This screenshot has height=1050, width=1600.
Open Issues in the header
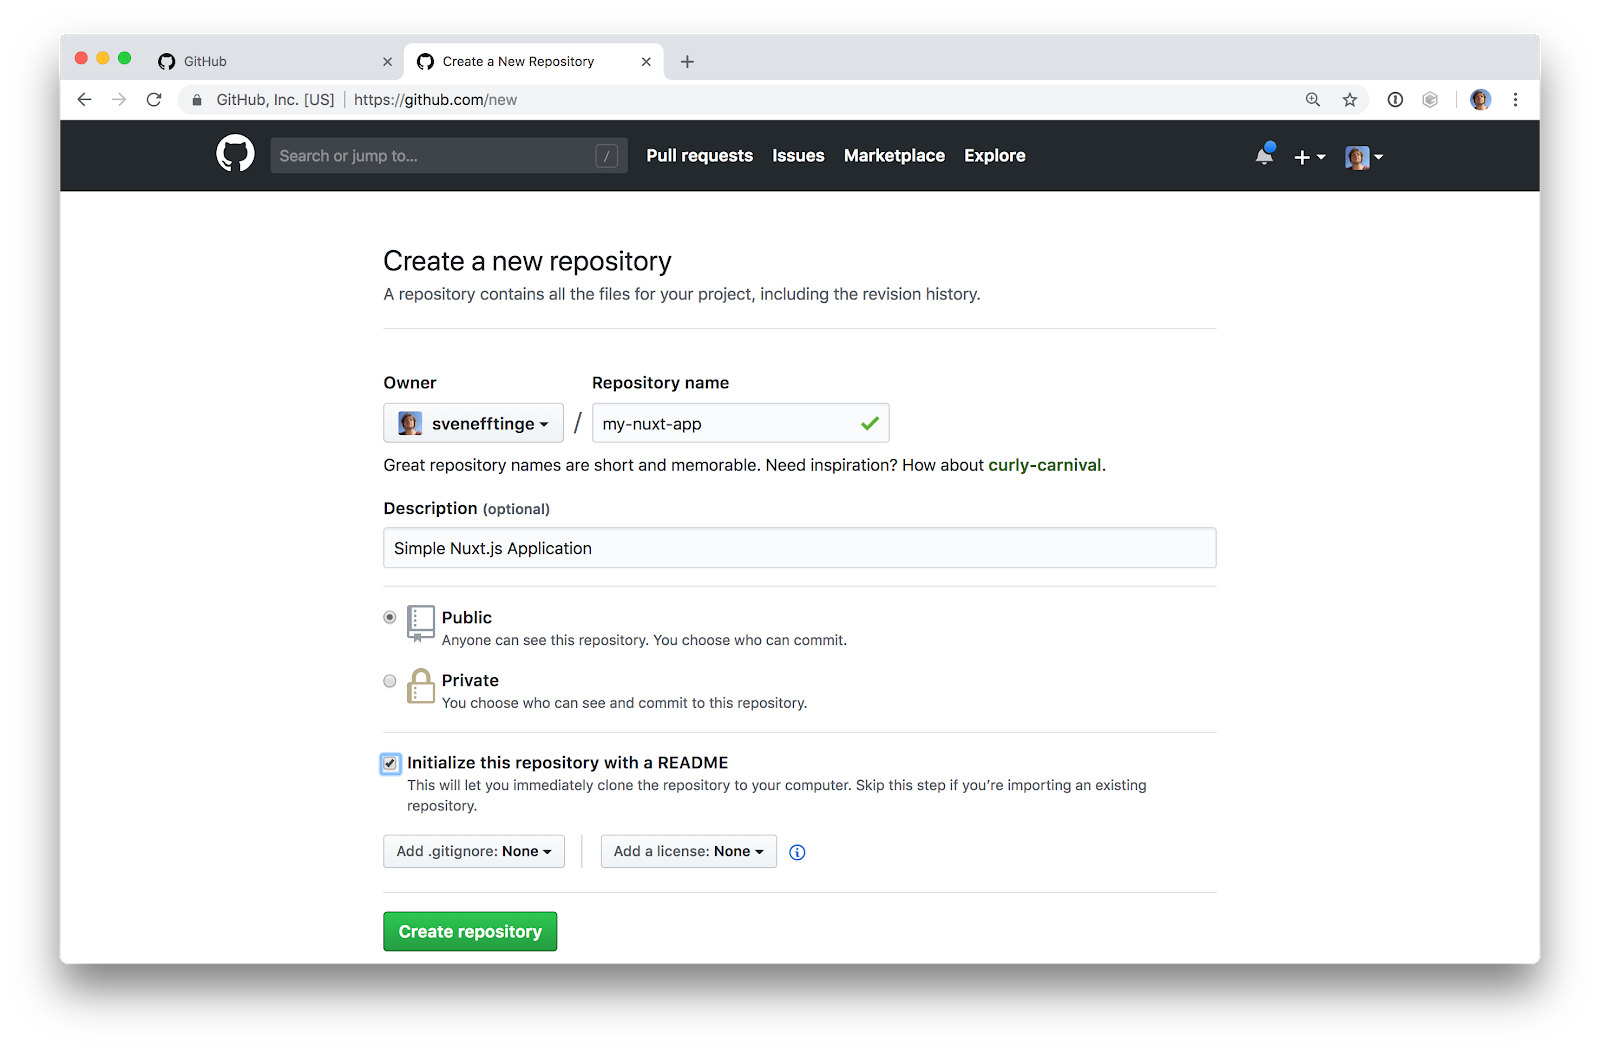tap(798, 156)
